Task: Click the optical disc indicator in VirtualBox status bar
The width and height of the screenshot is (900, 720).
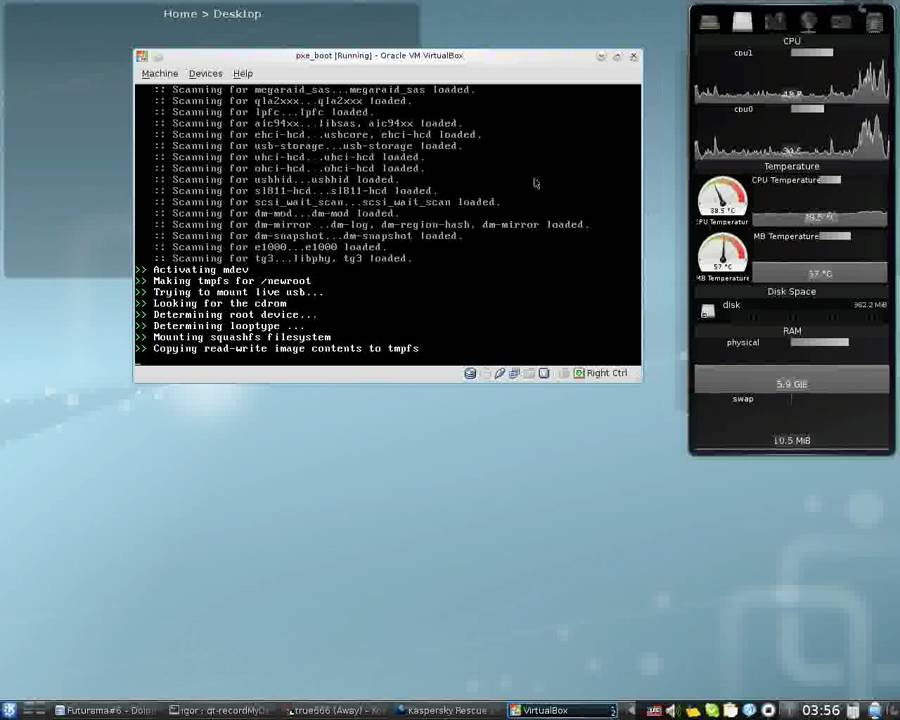Action: coord(486,374)
